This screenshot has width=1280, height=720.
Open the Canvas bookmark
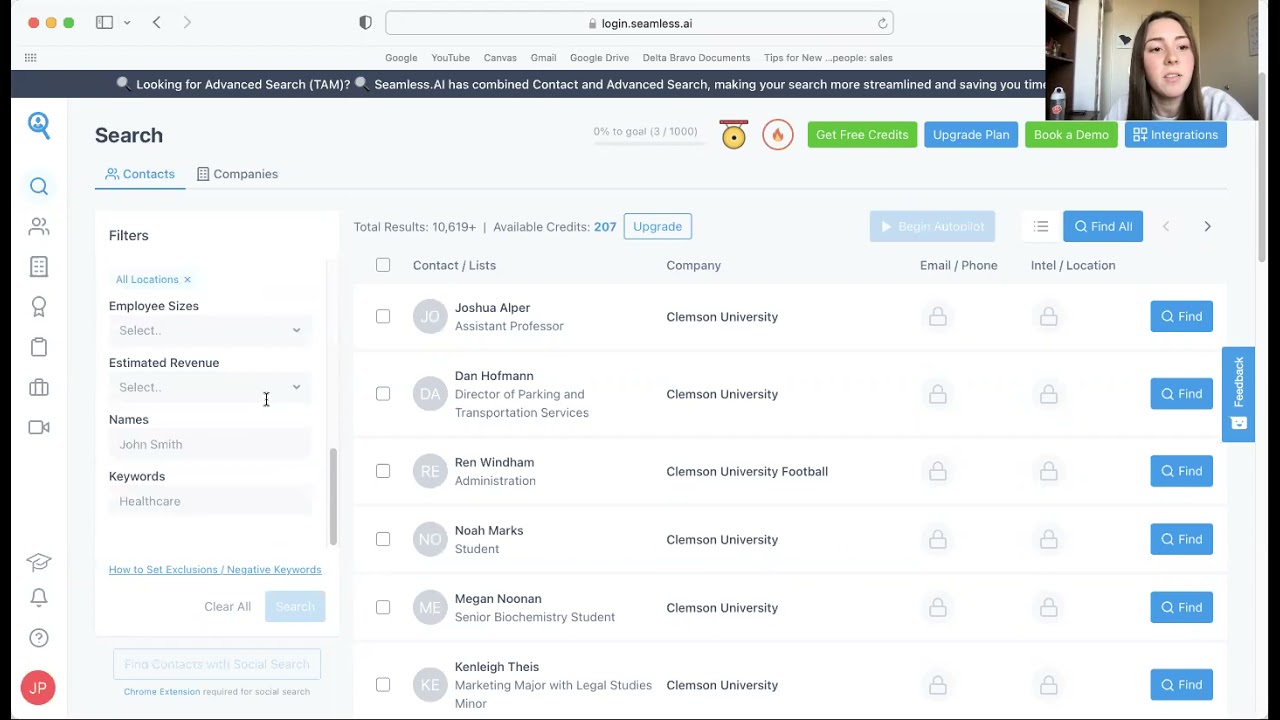500,58
